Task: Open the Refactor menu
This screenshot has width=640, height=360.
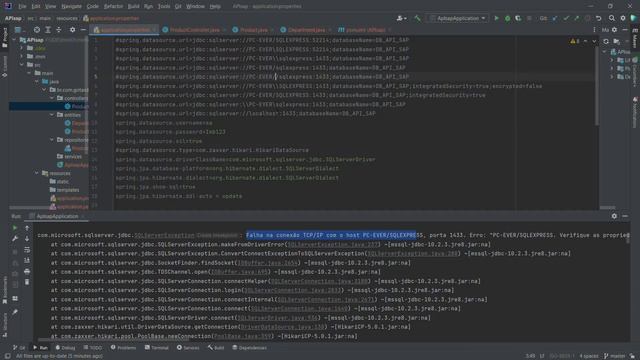Action: pos(113,6)
